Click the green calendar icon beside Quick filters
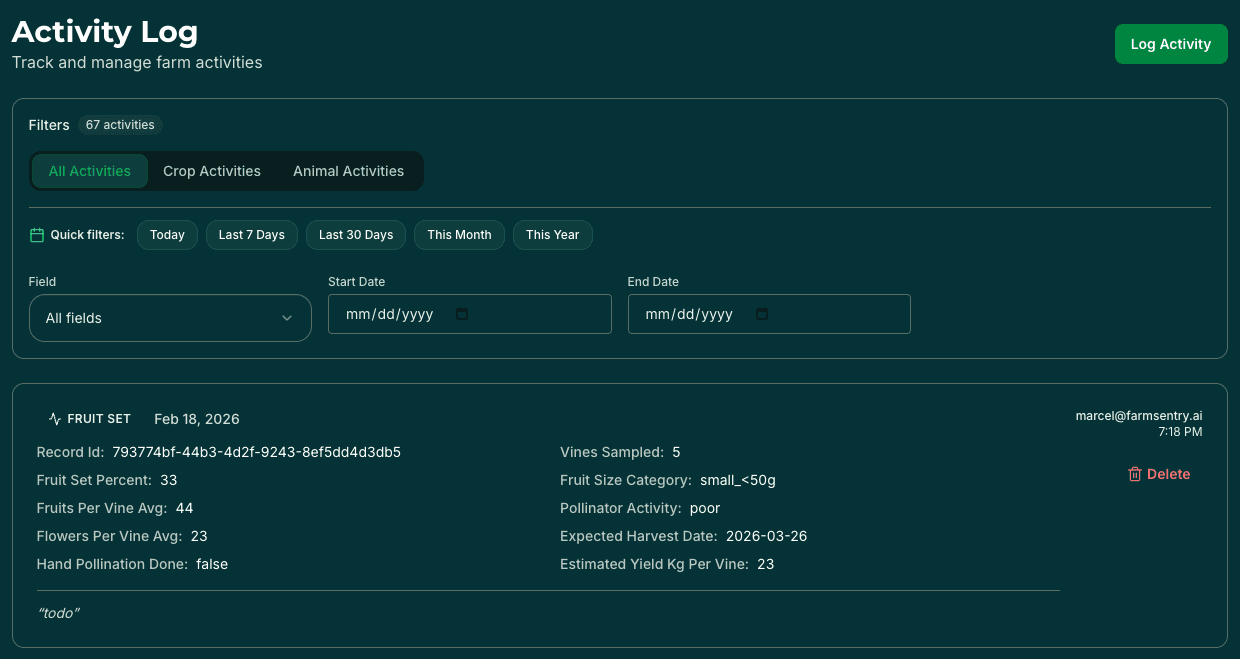Screen dimensions: 1240x659 click(x=36, y=234)
